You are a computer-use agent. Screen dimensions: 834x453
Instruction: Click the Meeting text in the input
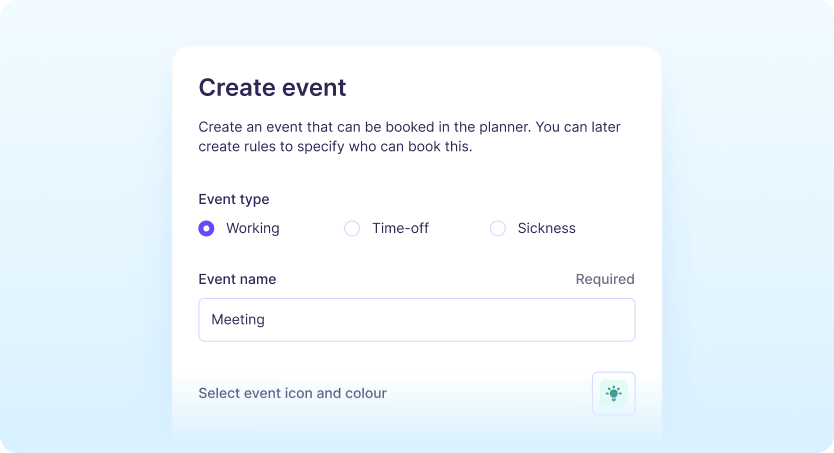click(x=238, y=320)
